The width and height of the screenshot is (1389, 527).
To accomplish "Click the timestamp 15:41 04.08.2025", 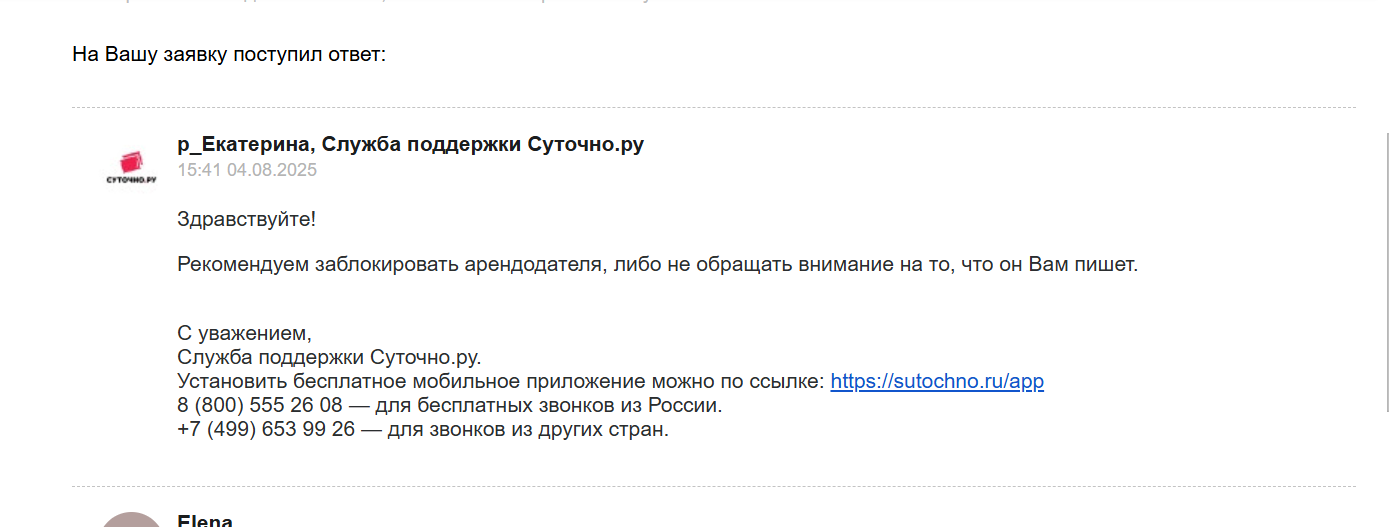I will click(247, 170).
